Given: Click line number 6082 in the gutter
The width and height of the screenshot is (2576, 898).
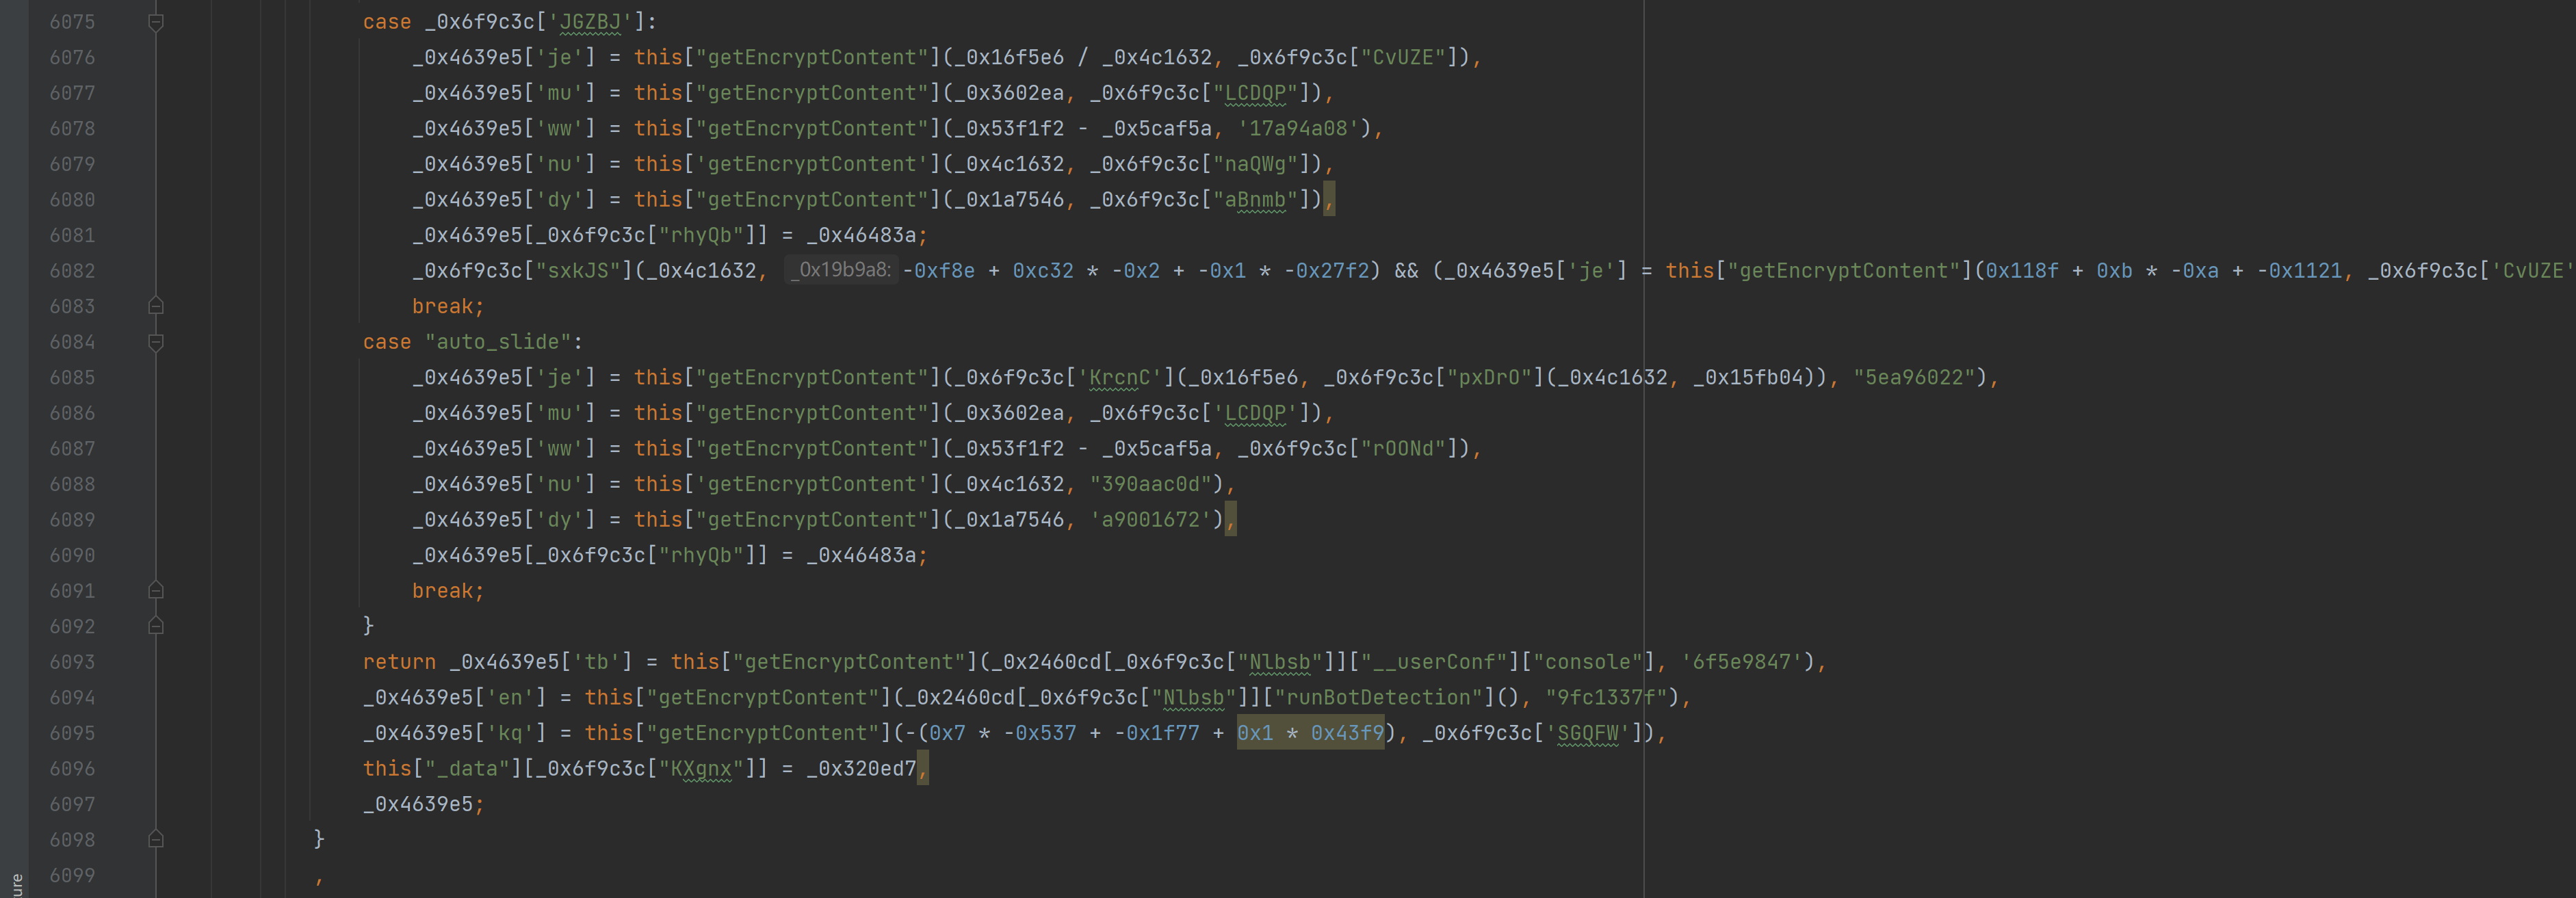Looking at the screenshot, I should pos(72,271).
